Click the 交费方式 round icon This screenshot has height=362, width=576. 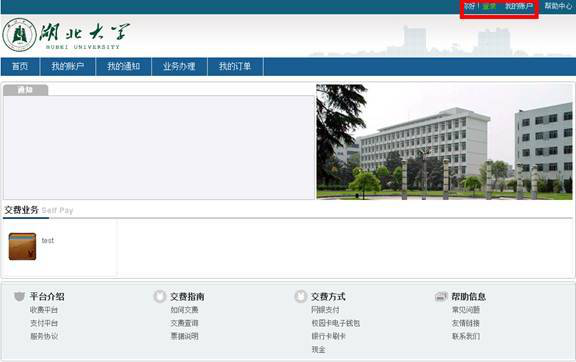coord(300,296)
